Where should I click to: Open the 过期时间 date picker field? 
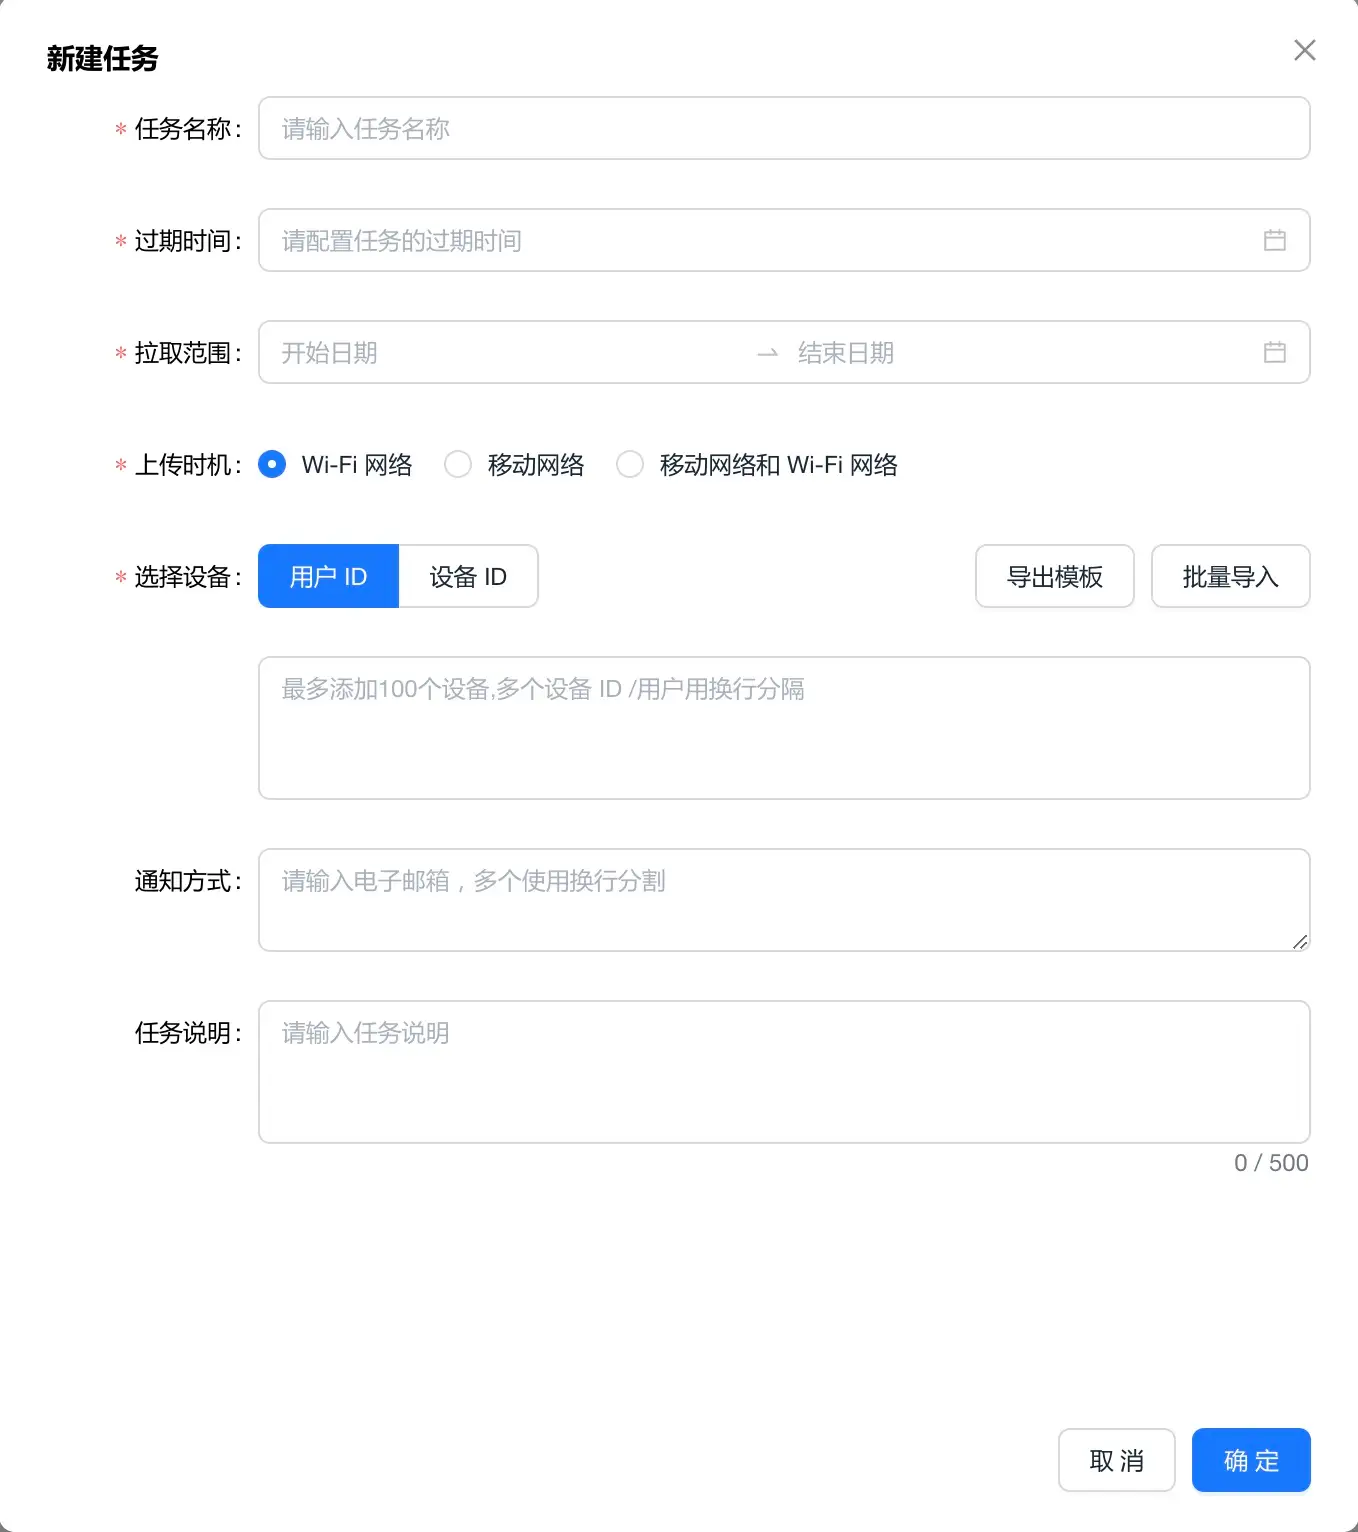760,241
